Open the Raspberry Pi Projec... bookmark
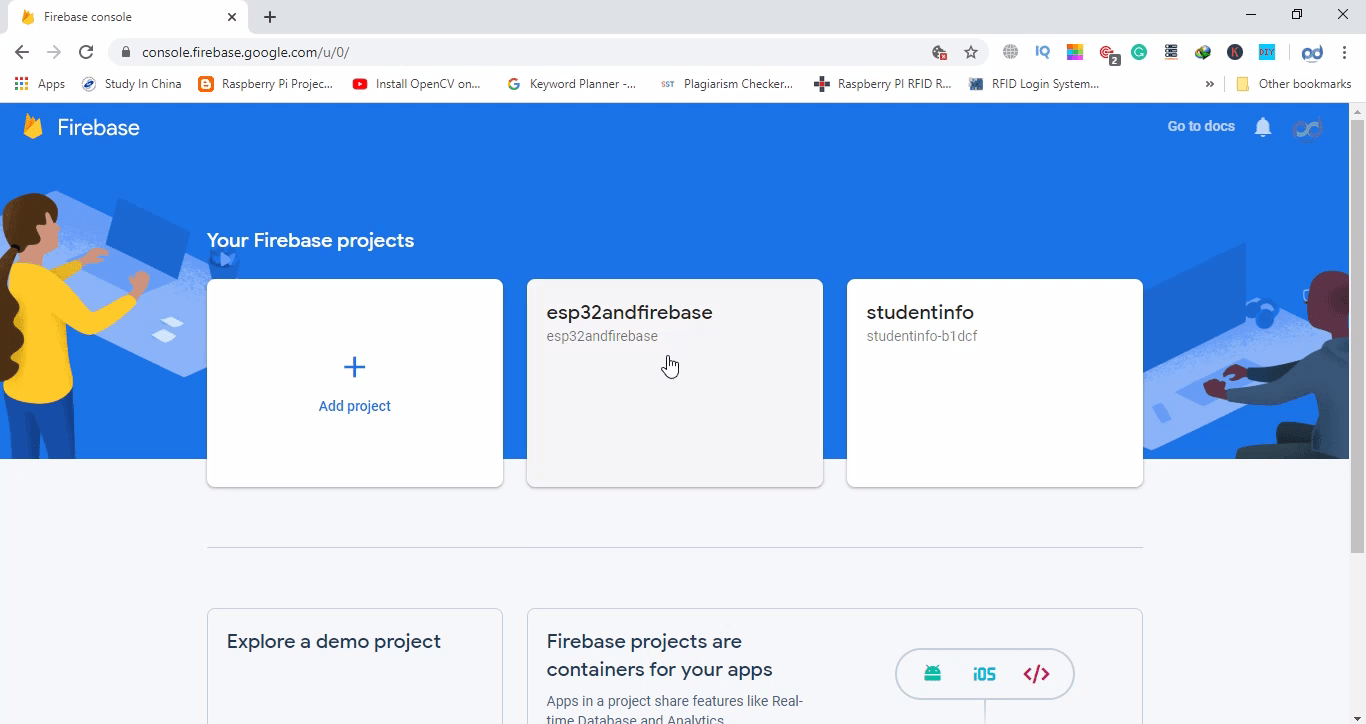 [266, 84]
